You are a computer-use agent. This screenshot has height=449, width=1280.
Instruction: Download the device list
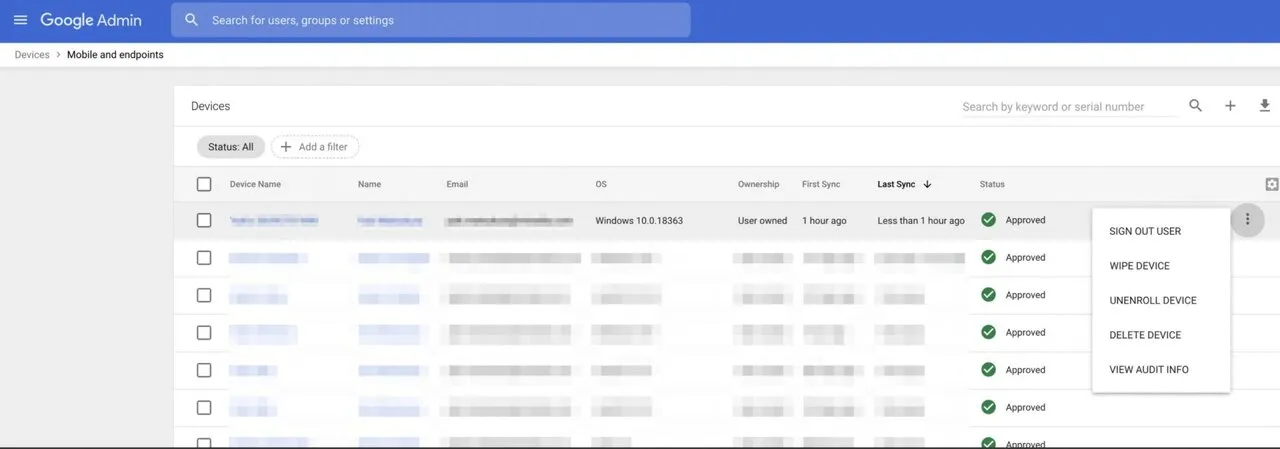pyautogui.click(x=1264, y=106)
